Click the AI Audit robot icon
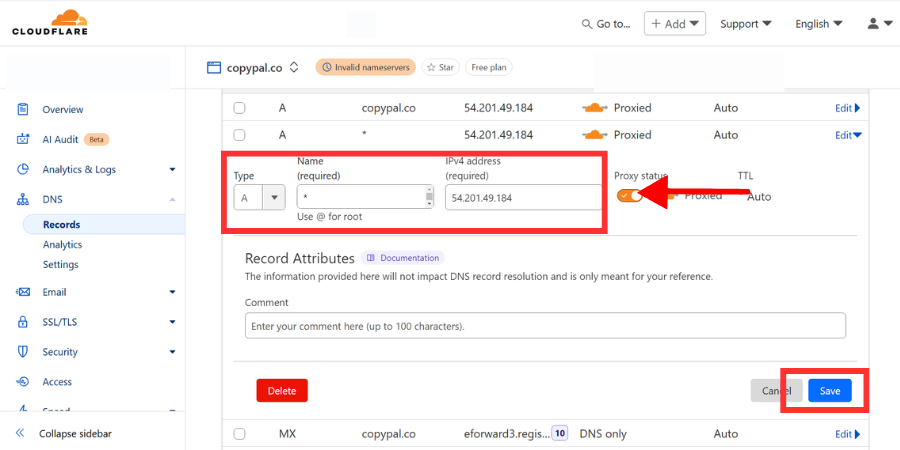This screenshot has height=450, width=900. pyautogui.click(x=23, y=139)
